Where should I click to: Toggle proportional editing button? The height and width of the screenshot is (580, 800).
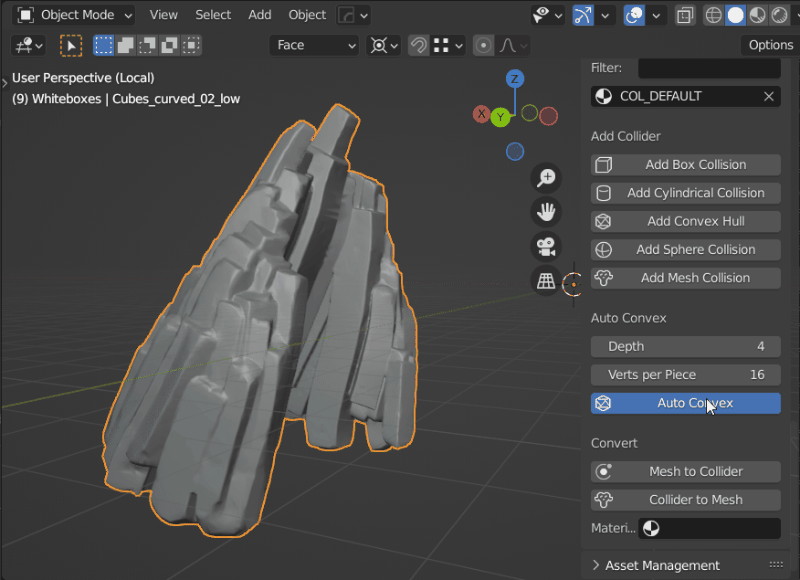pos(484,45)
